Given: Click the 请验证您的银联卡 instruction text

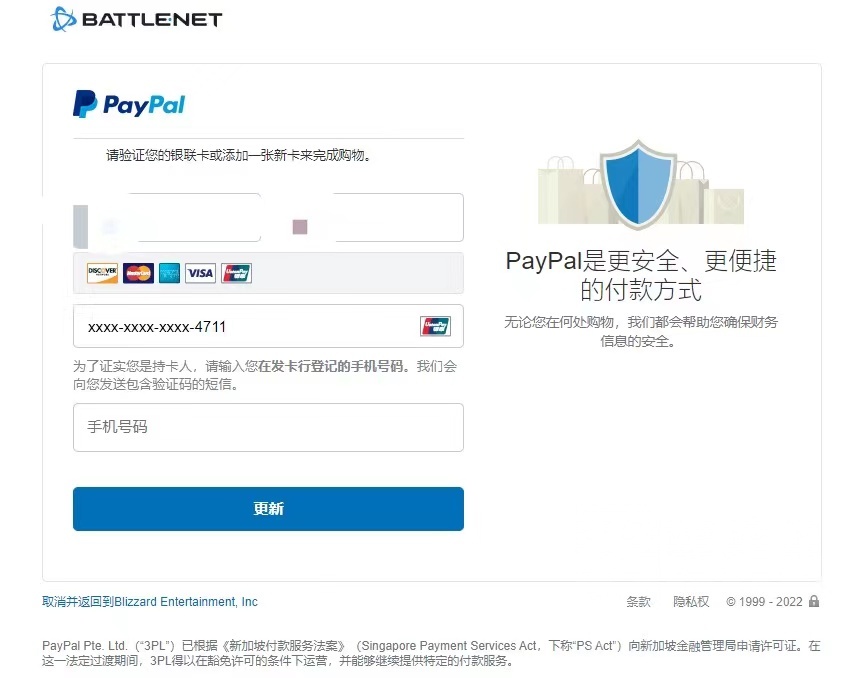Looking at the screenshot, I should (x=239, y=156).
